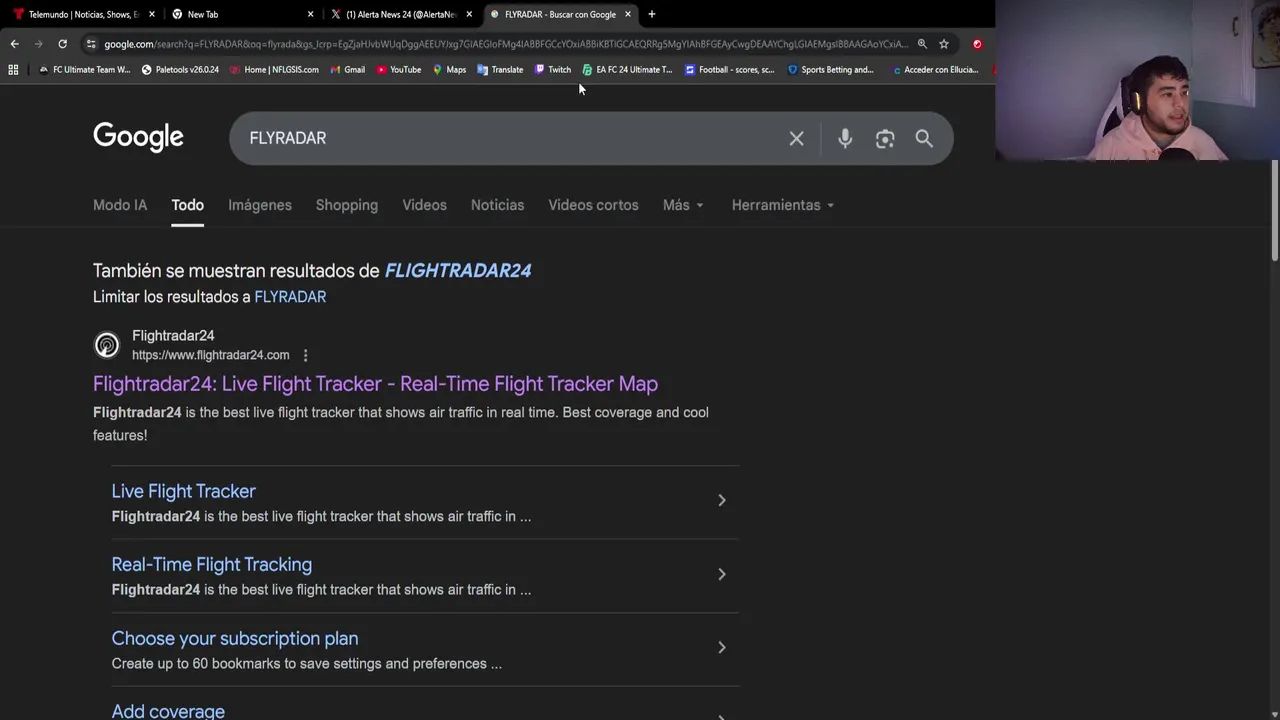The width and height of the screenshot is (1280, 720).
Task: Clear the search box with X
Action: (796, 139)
